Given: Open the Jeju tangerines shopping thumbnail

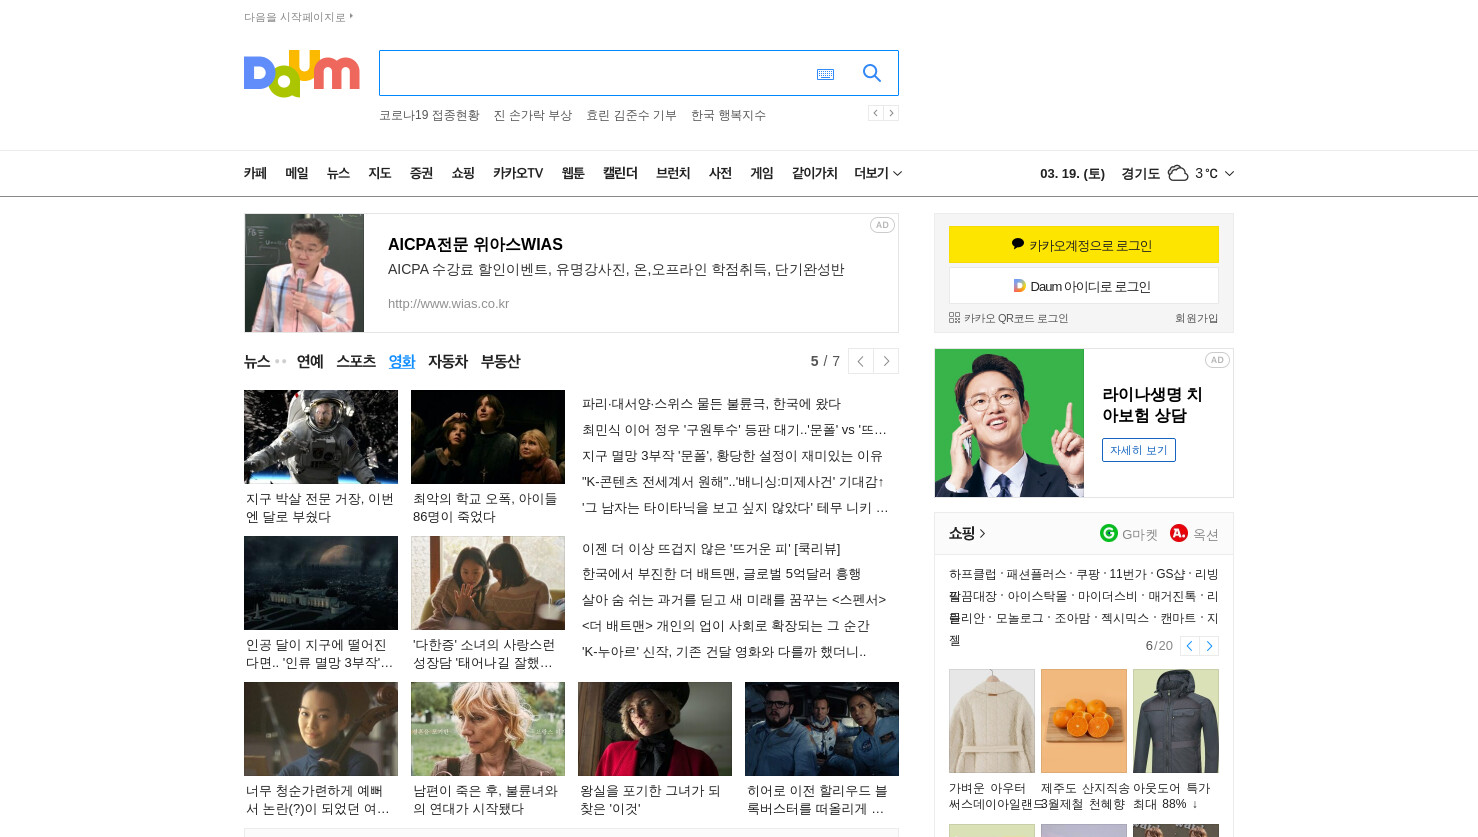Looking at the screenshot, I should tap(1084, 721).
